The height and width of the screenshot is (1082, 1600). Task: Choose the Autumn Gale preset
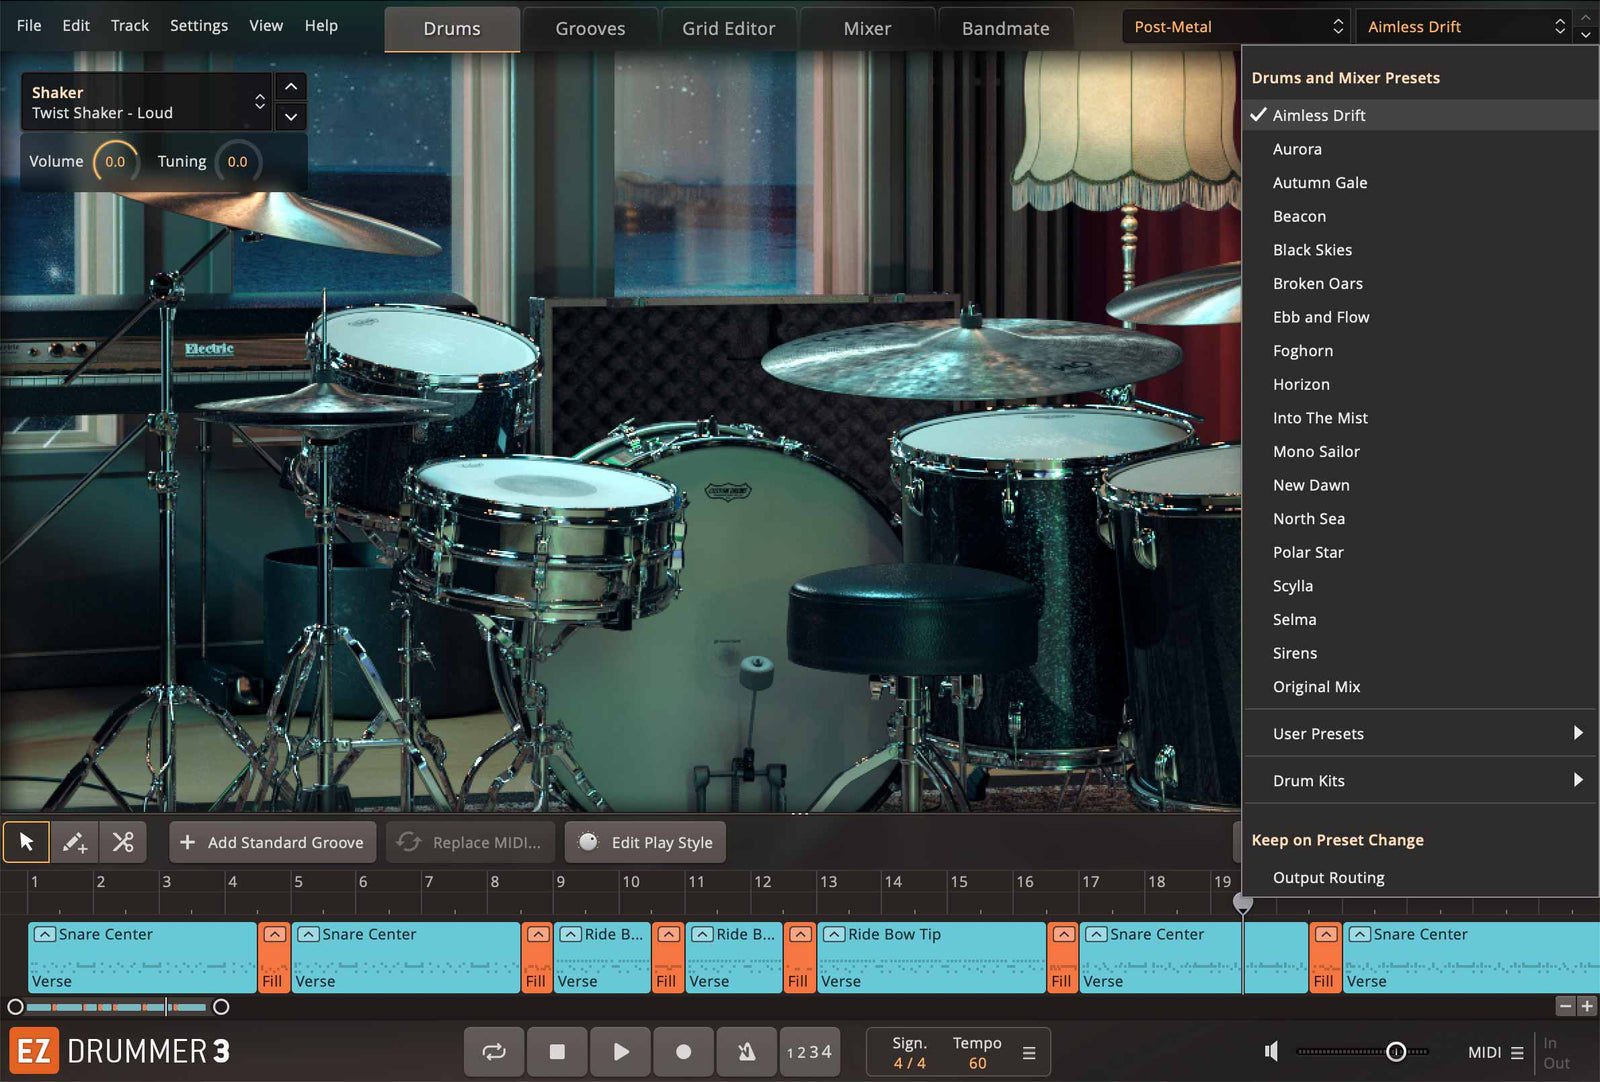click(x=1420, y=182)
